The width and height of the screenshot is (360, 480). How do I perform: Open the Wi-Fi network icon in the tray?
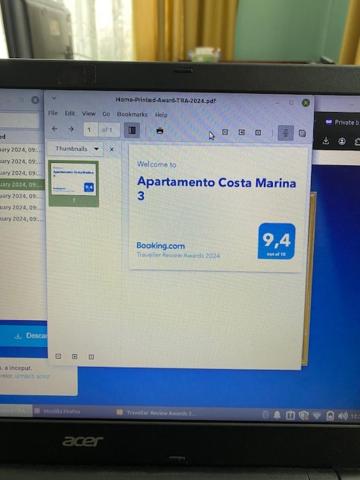(317, 416)
